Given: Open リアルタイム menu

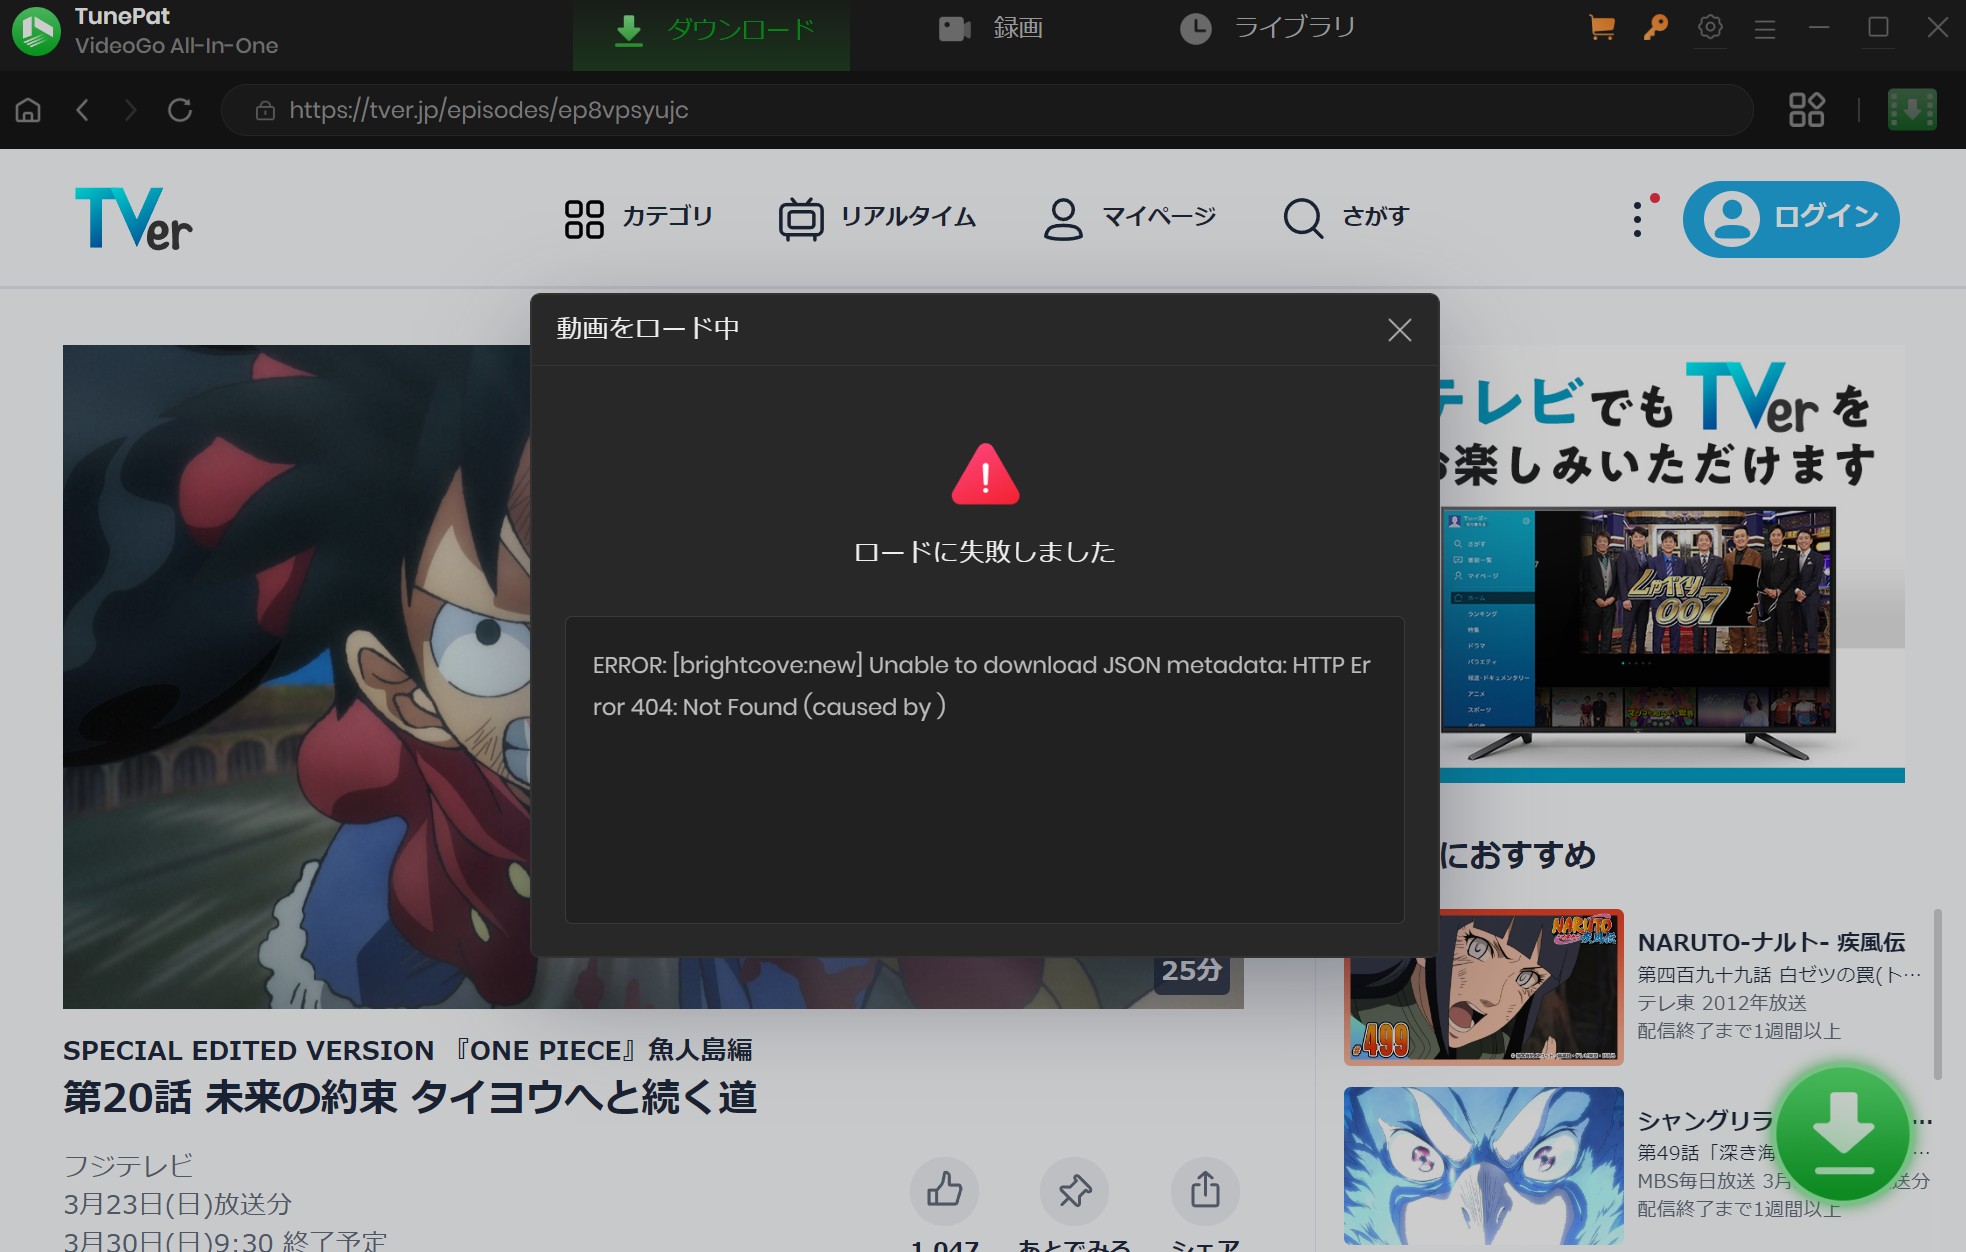Looking at the screenshot, I should point(877,218).
